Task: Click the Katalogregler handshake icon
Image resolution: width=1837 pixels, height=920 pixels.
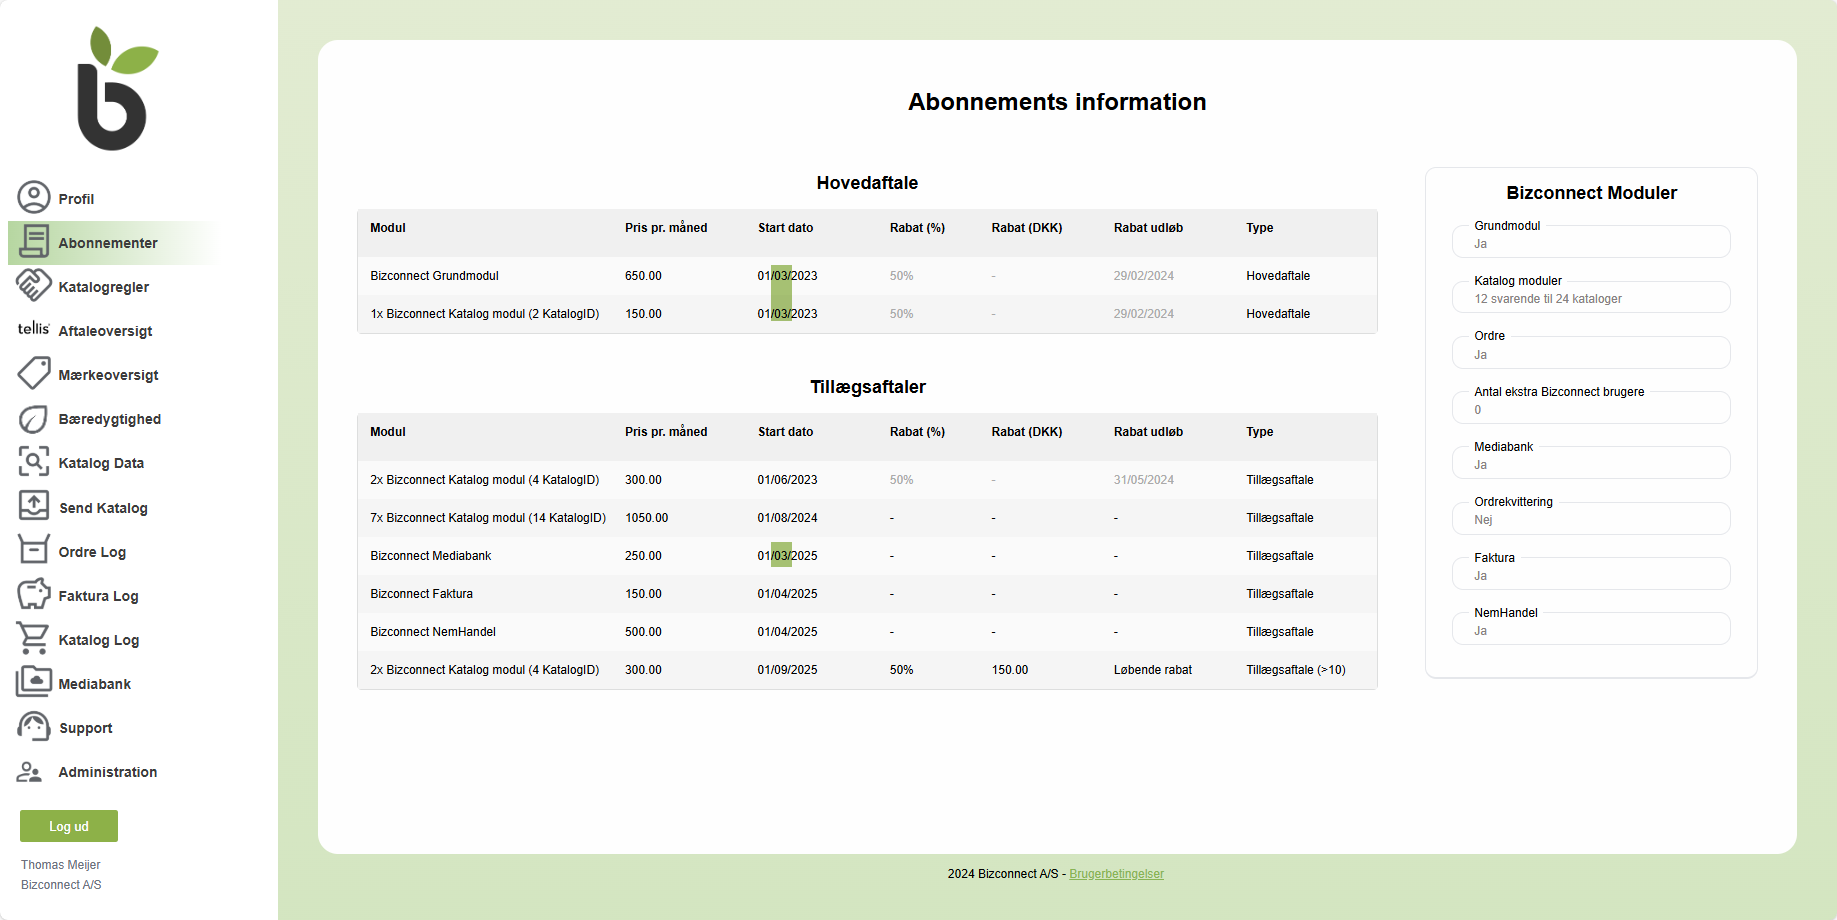Action: pyautogui.click(x=34, y=285)
